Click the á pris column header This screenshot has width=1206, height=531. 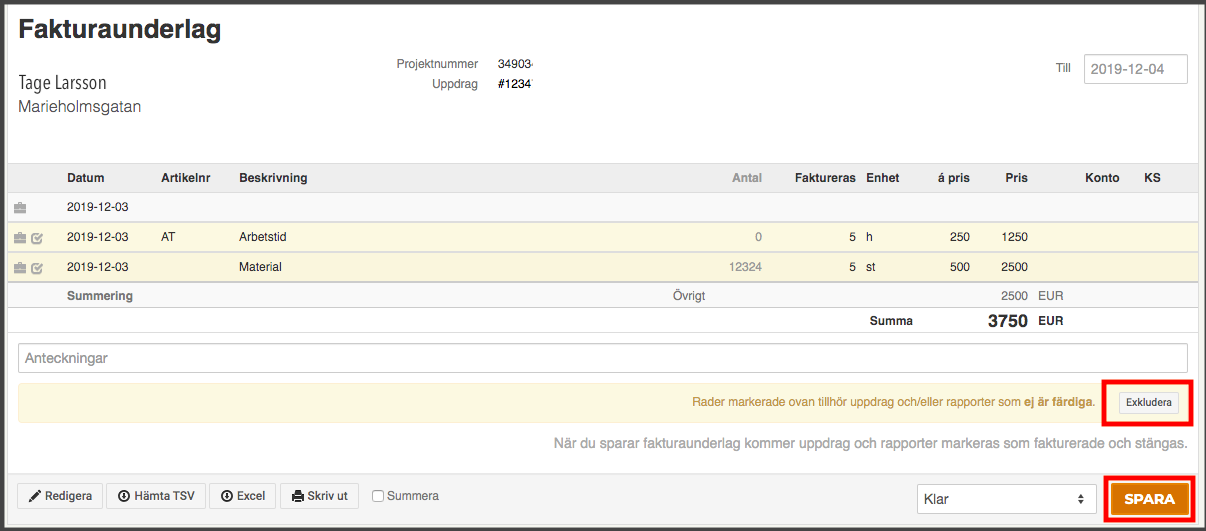[953, 178]
